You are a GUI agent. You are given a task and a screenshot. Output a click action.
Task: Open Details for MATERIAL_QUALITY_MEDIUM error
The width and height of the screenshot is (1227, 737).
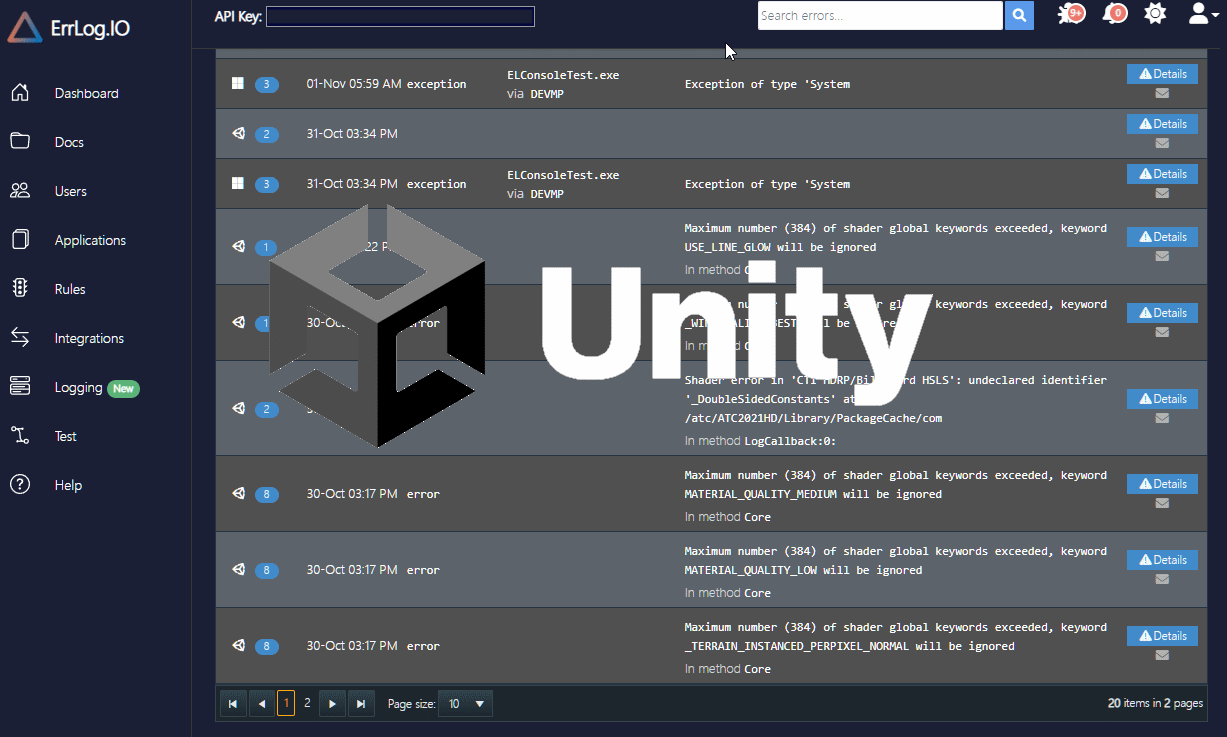(x=1161, y=484)
